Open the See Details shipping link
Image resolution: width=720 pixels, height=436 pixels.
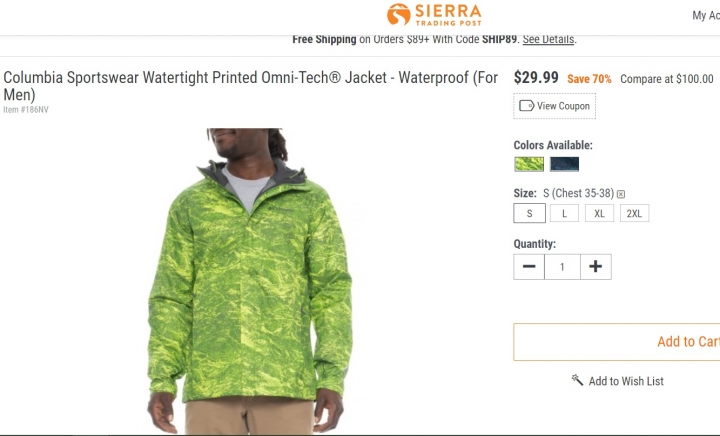click(548, 39)
